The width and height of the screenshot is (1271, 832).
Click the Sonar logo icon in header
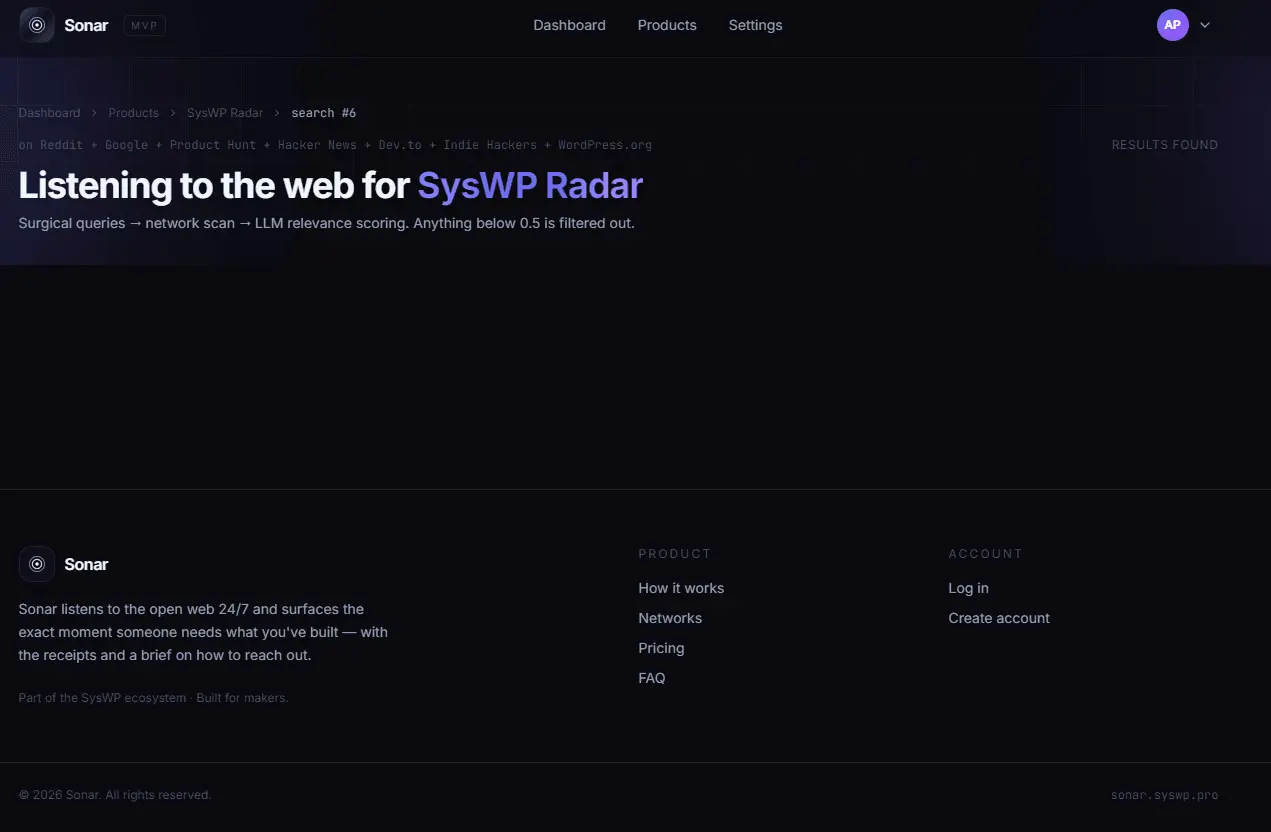pos(37,25)
